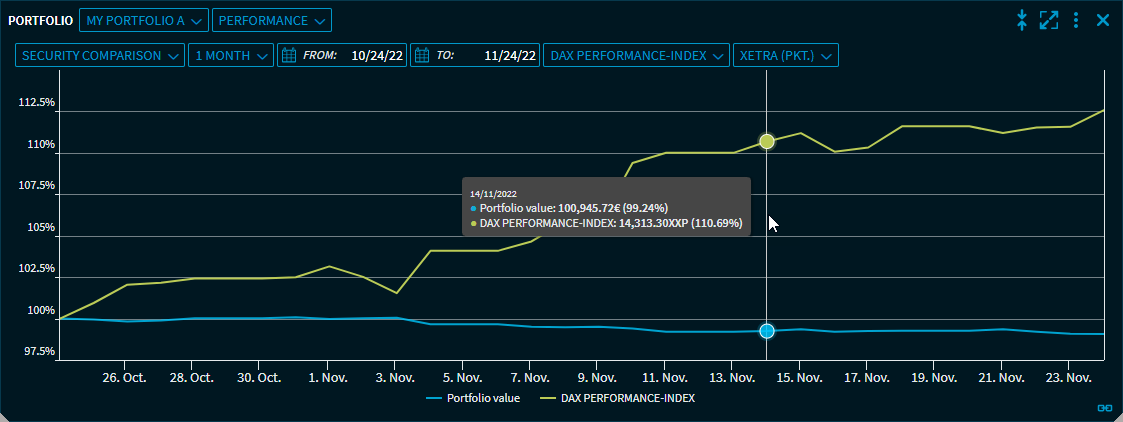
Task: Toggle Portfolio value series in legend
Action: point(470,397)
